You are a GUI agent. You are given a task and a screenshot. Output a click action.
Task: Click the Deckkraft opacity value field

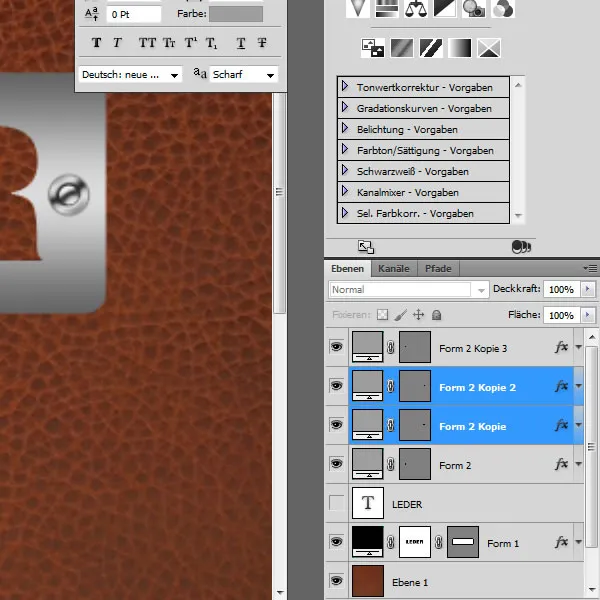pyautogui.click(x=561, y=289)
